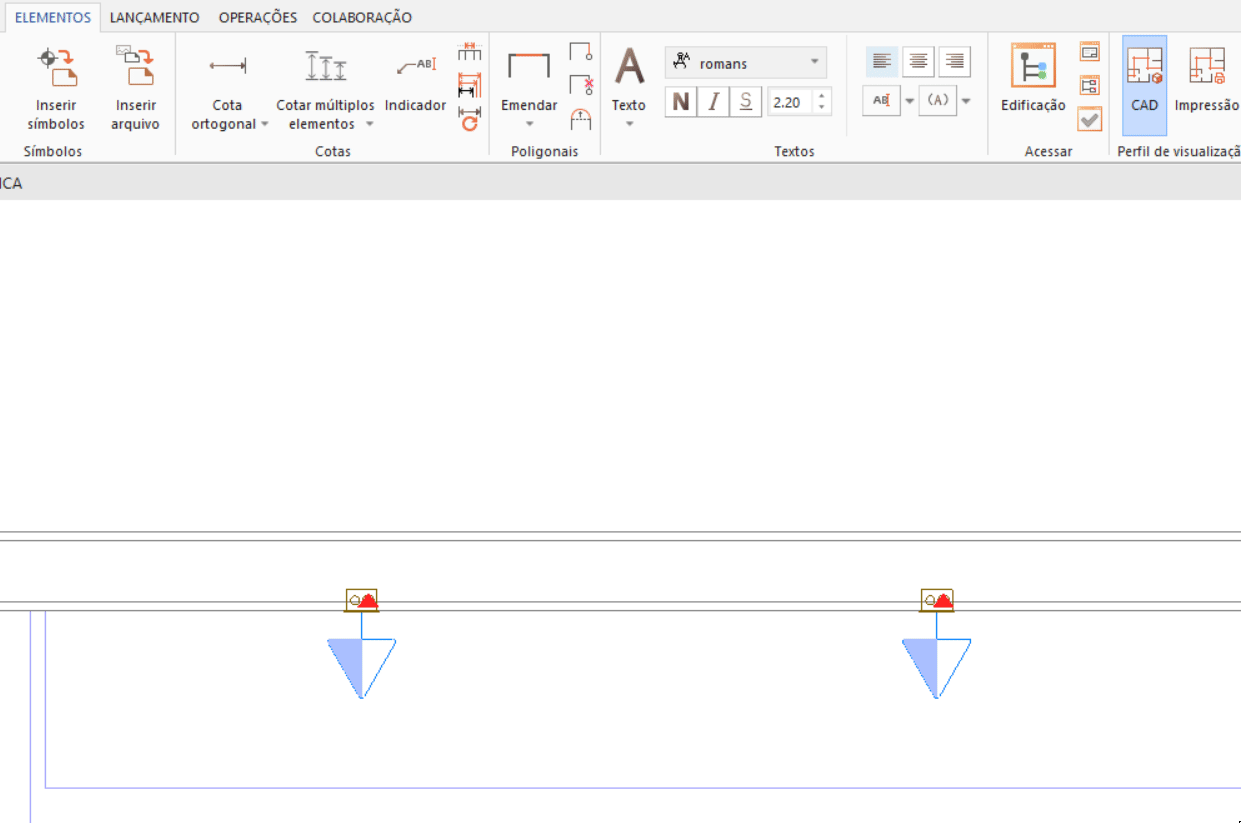1241x823 pixels.
Task: Click the text height field showing 2.20
Action: point(792,102)
